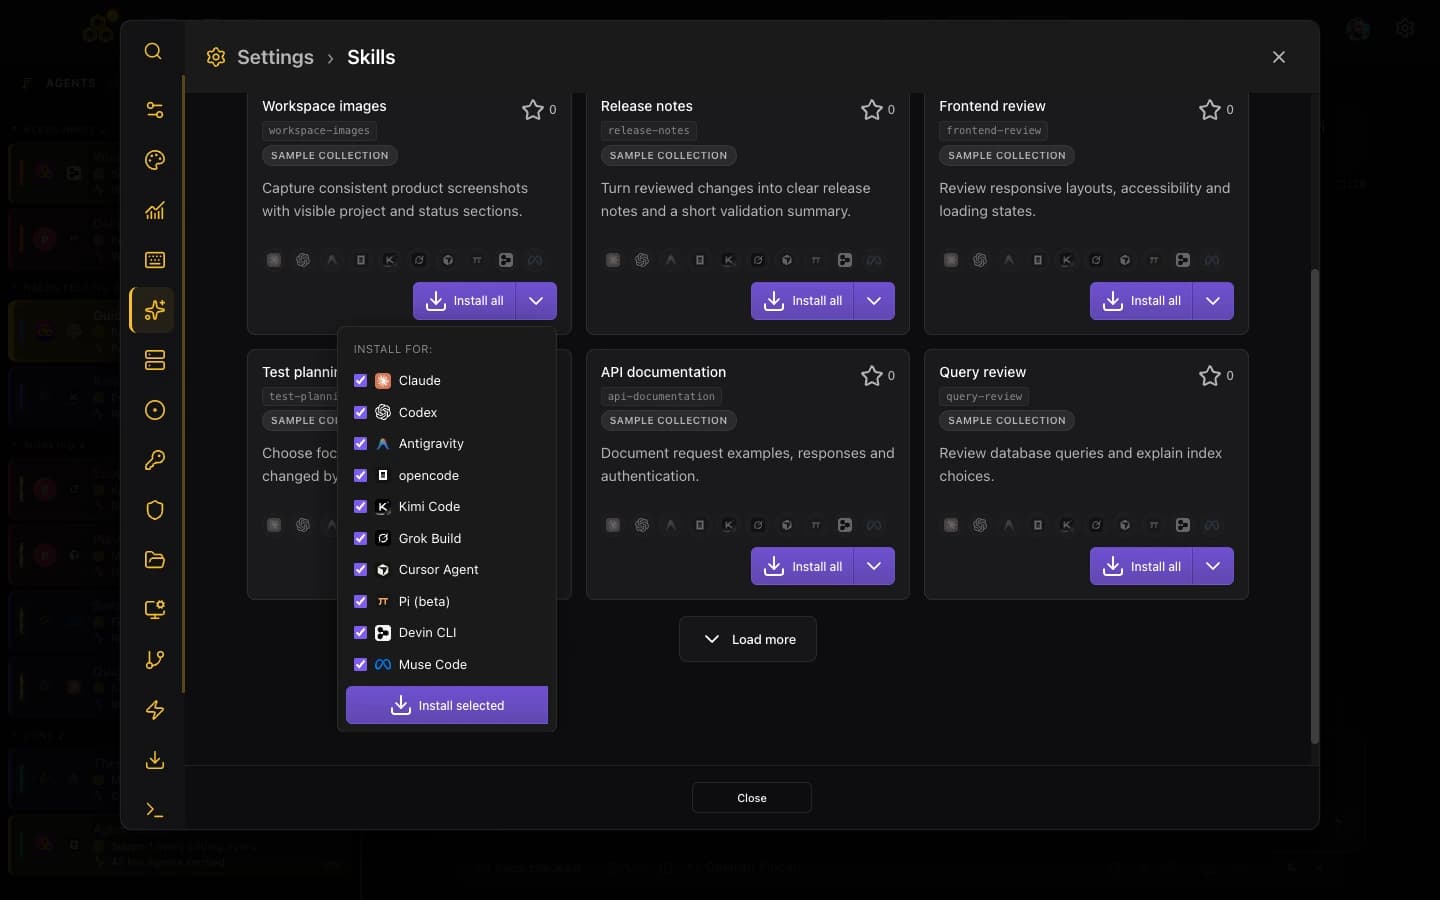Uncheck Codex in the install list
The image size is (1440, 900).
click(x=360, y=412)
